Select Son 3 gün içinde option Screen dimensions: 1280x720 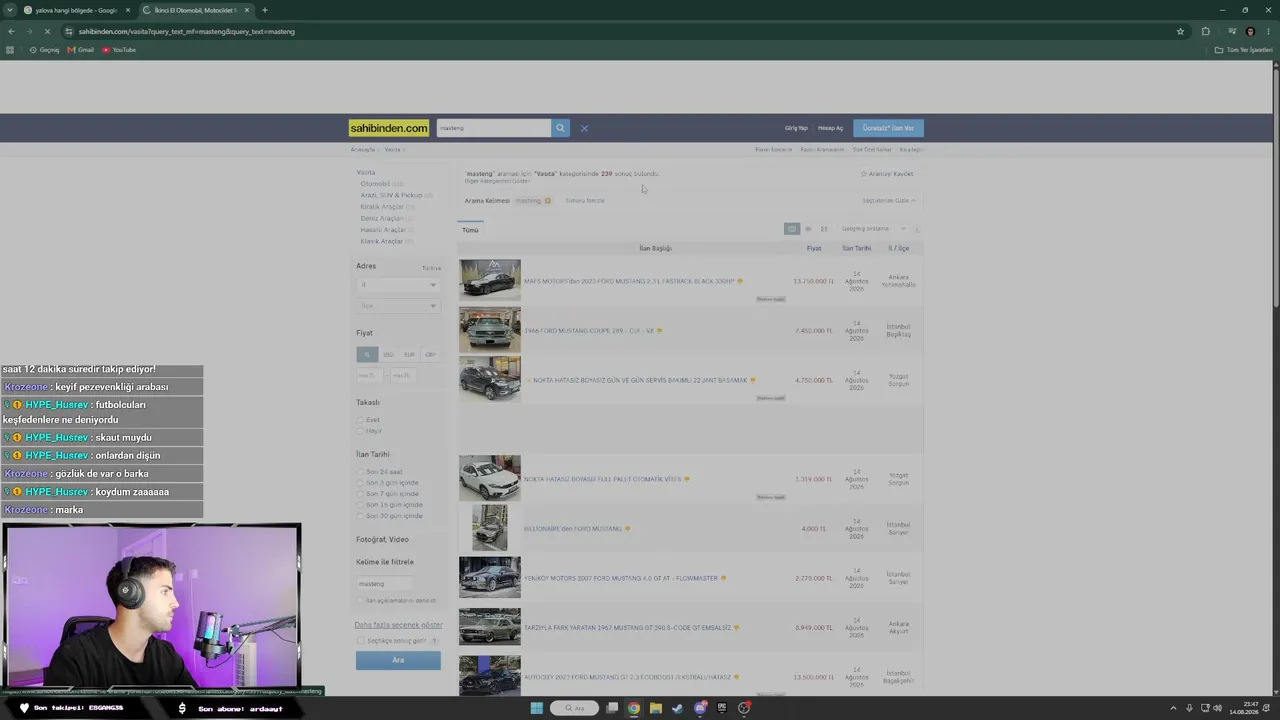[x=360, y=483]
